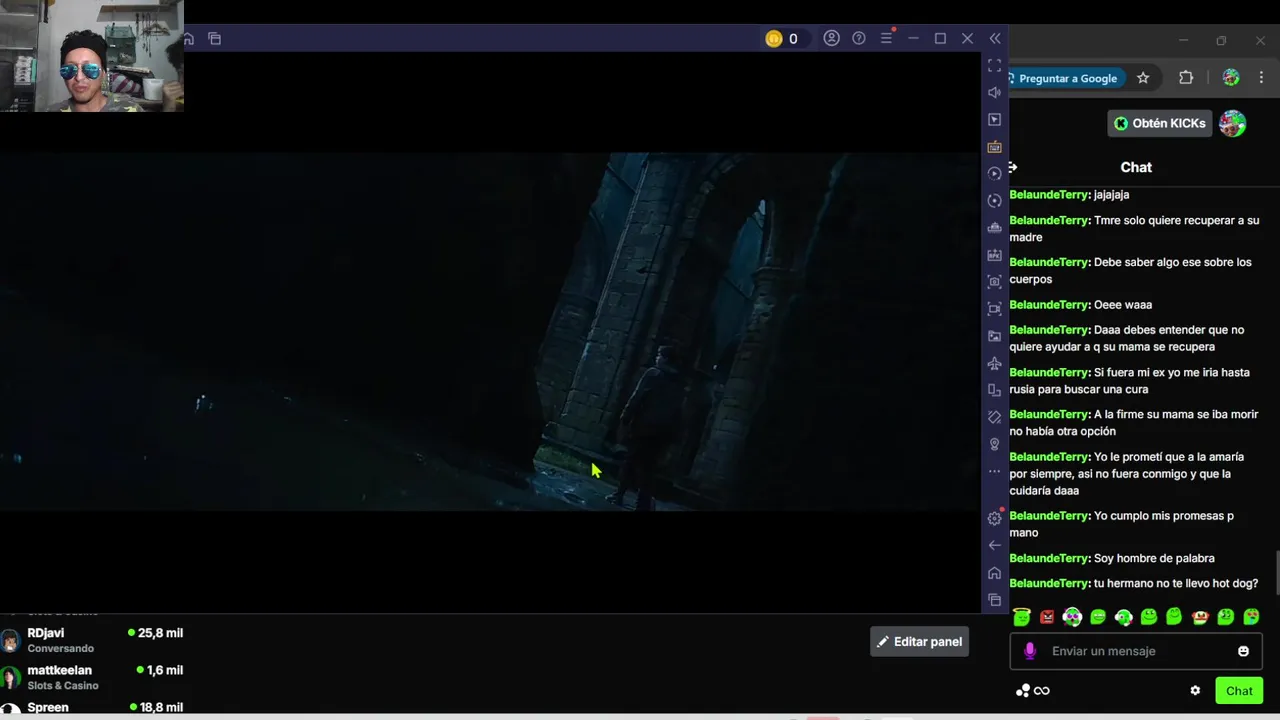Open the set location pin icon
Image resolution: width=1280 pixels, height=720 pixels.
coord(994,443)
